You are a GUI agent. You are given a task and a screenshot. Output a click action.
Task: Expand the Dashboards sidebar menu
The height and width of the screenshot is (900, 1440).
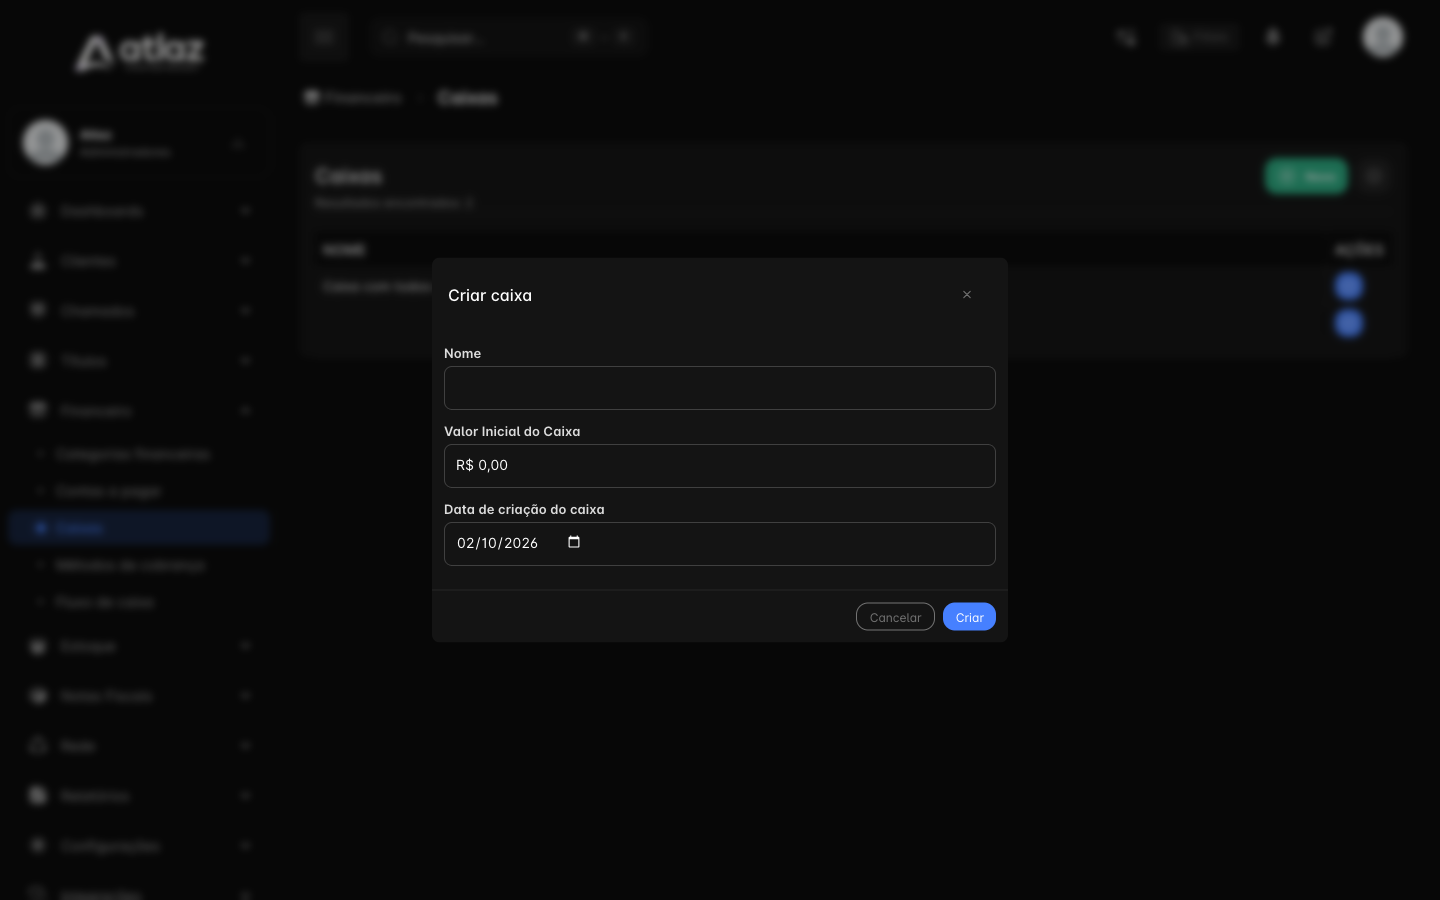(x=140, y=211)
